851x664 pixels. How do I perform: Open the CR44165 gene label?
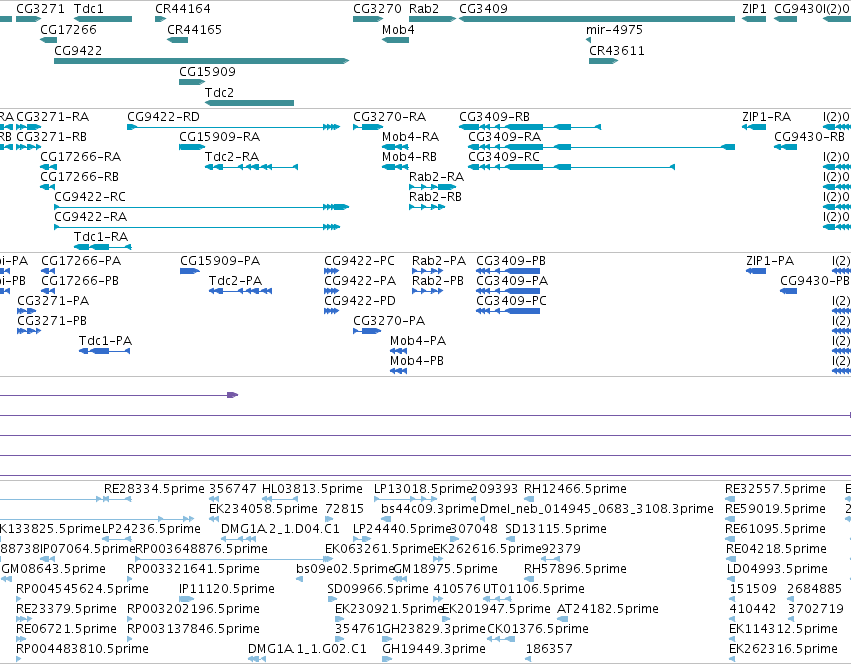[x=194, y=29]
